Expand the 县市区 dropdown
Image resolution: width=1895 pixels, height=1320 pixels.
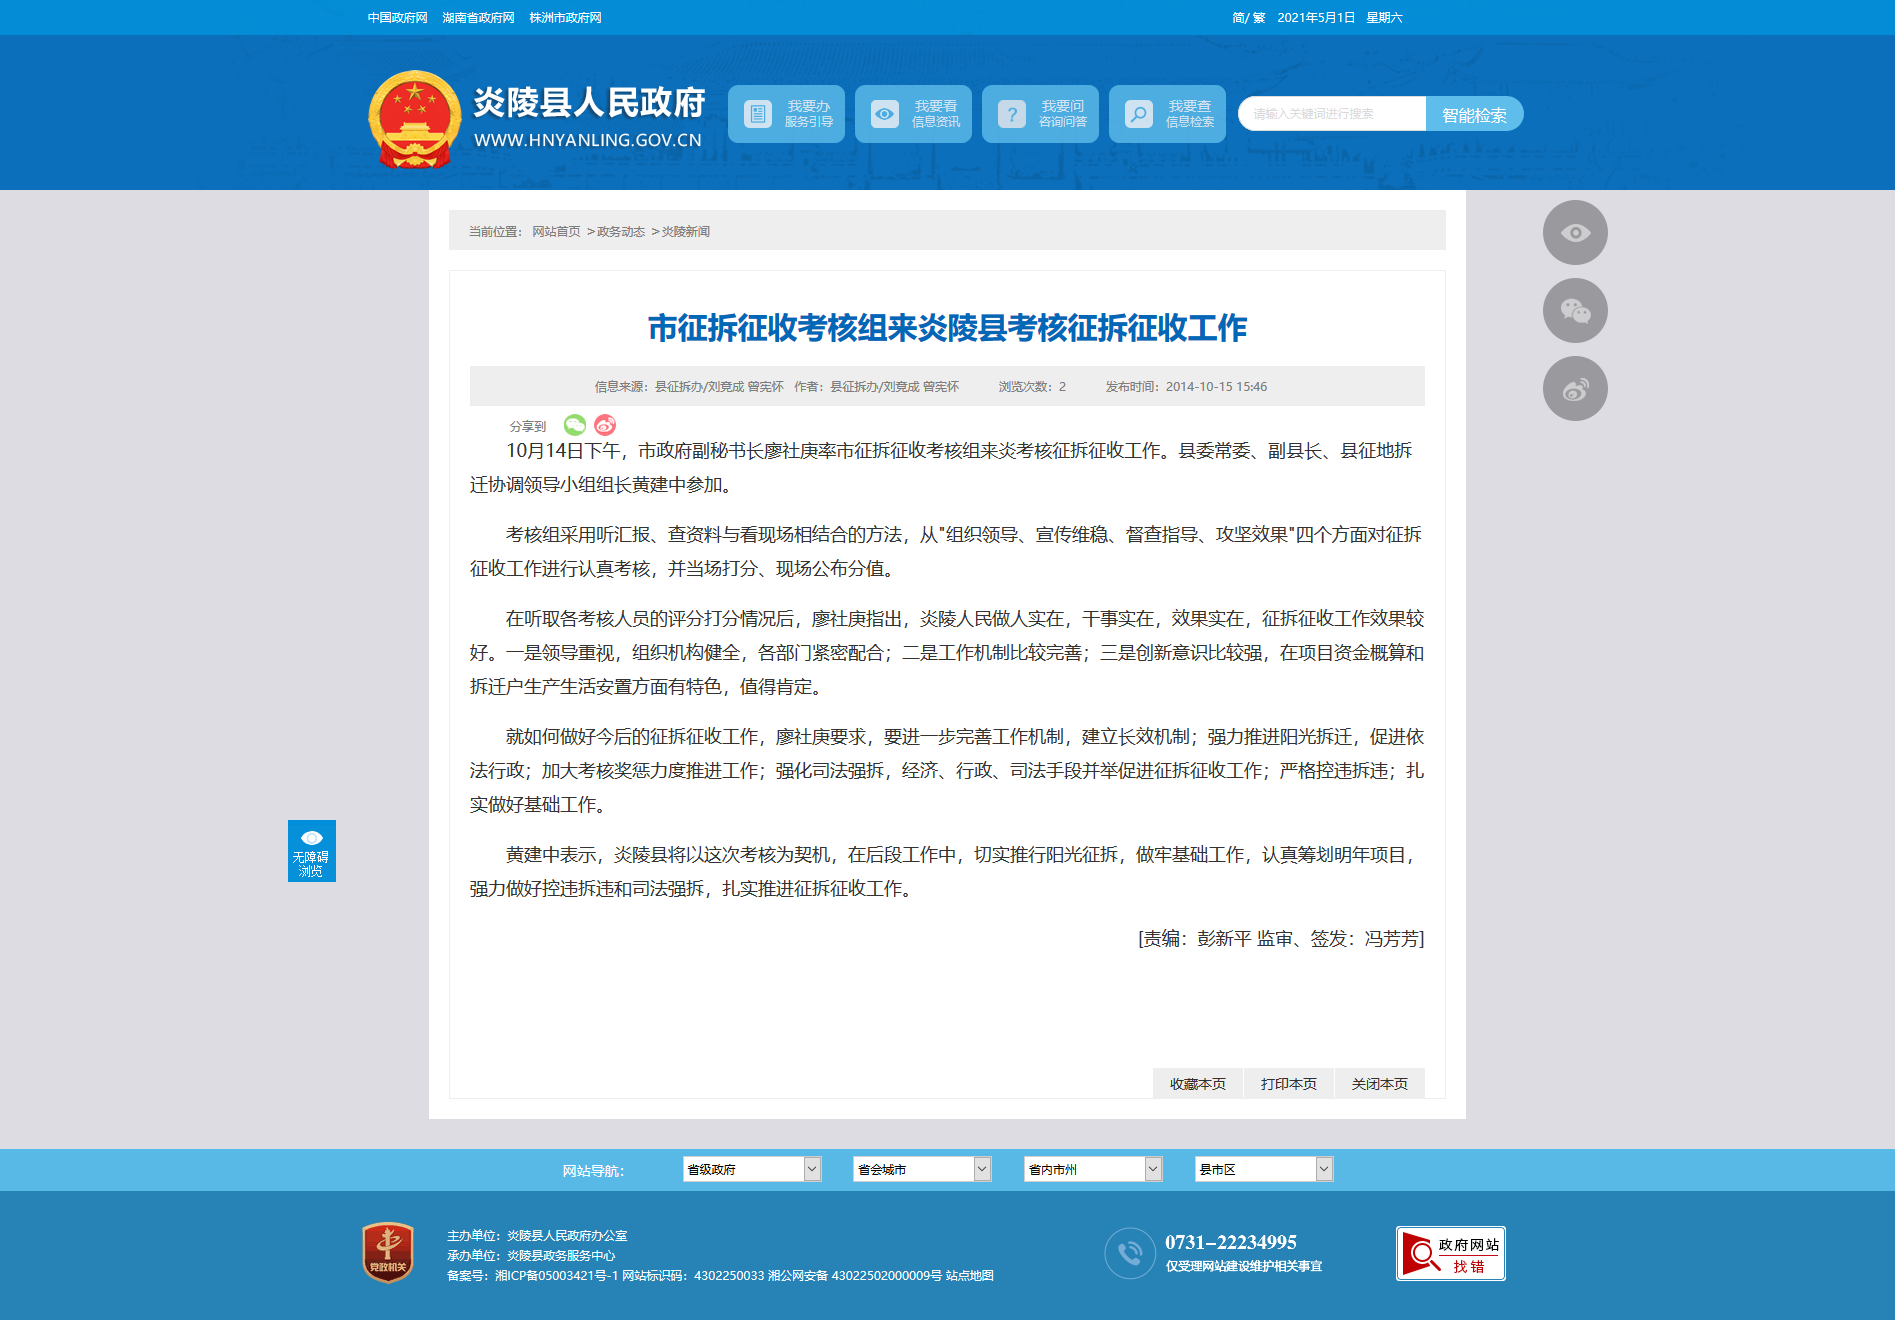point(1264,1169)
